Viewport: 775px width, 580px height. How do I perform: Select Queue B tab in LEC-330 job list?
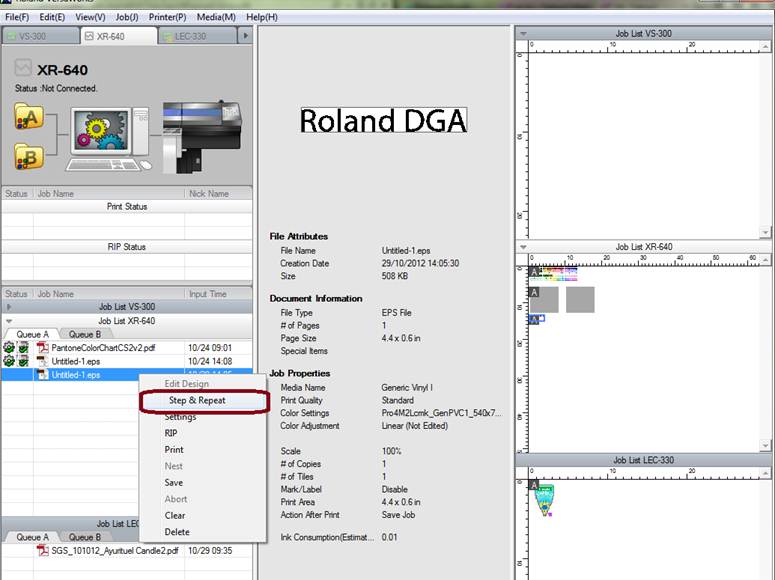pyautogui.click(x=85, y=537)
